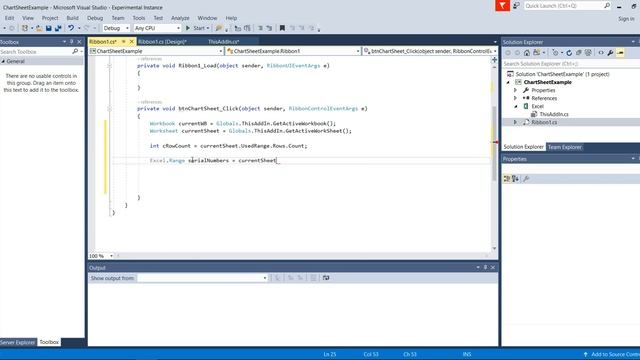Click in the Search Solution Explorer field
Screen dimensions: 640x360
pos(571,64)
